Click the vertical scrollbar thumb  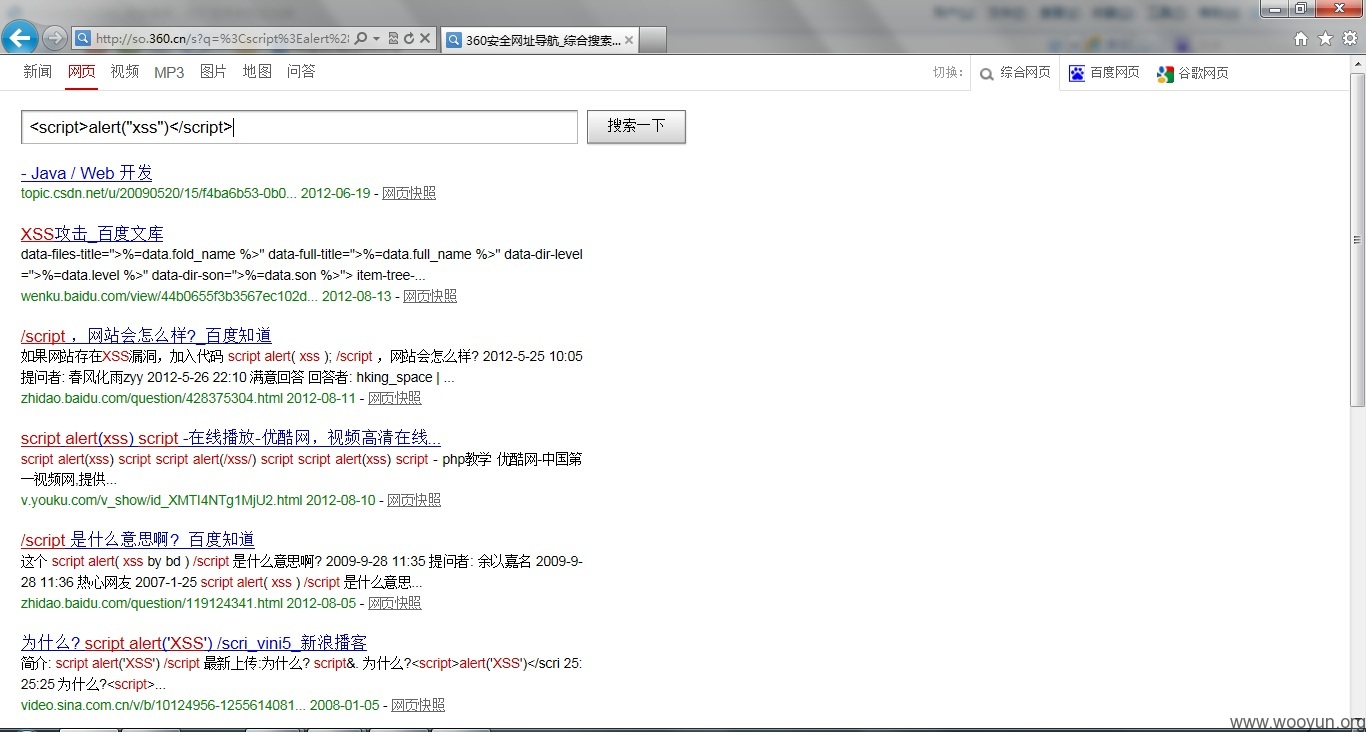coord(1357,240)
